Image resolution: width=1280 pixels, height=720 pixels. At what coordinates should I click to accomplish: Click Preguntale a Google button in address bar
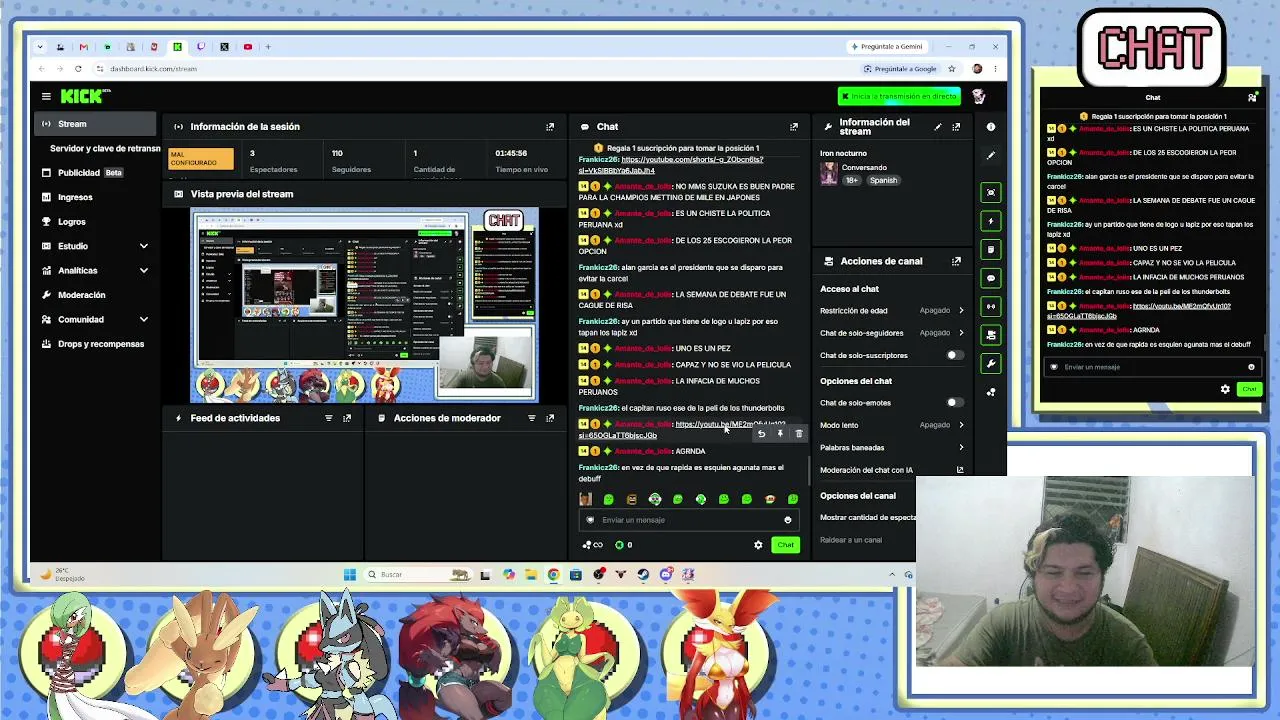click(900, 69)
